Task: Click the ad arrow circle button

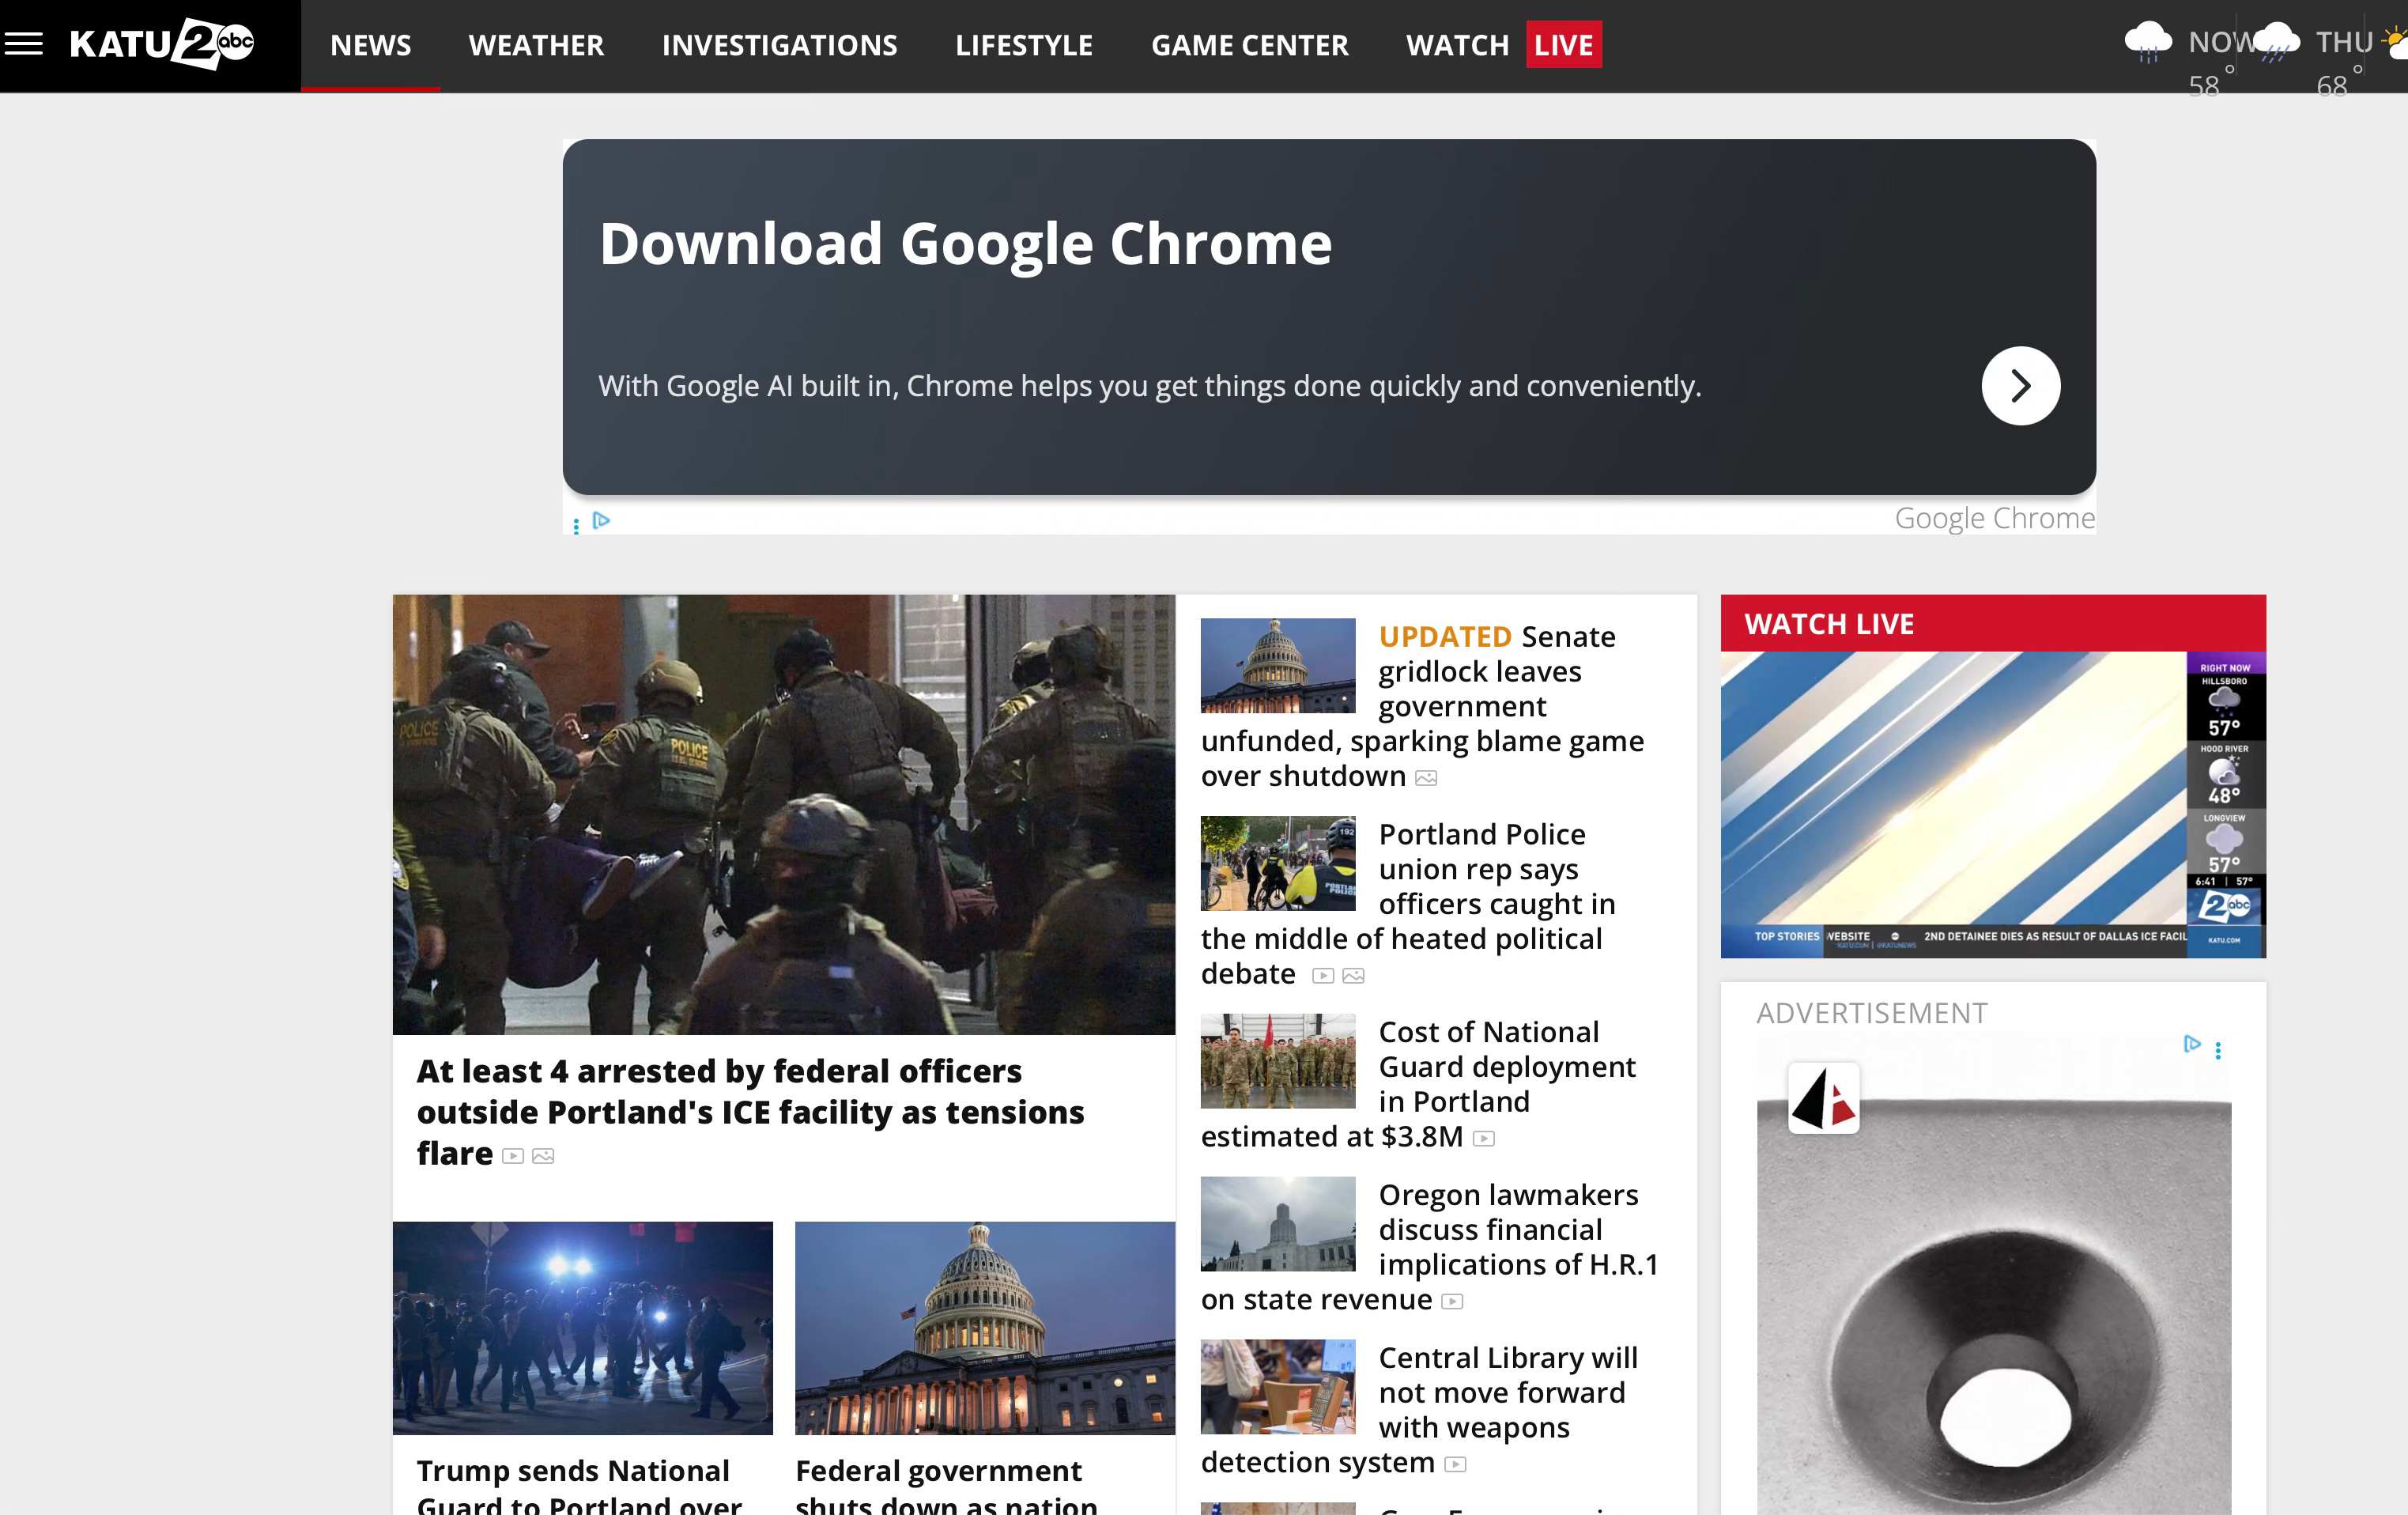Action: coord(2020,386)
